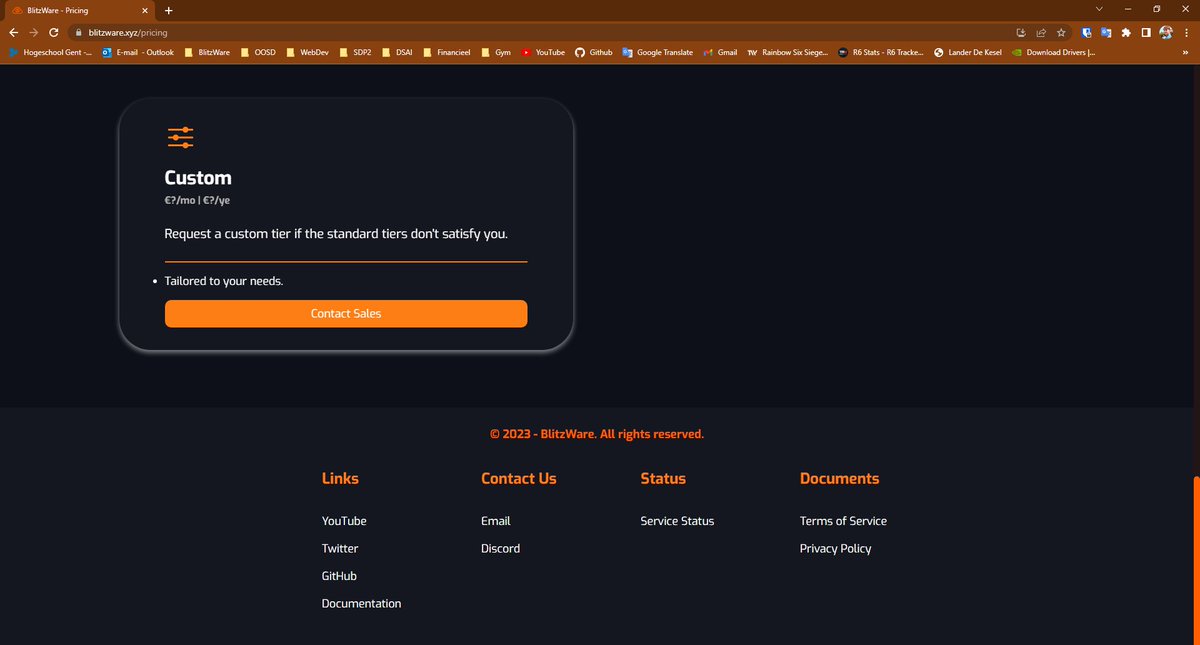
Task: Share this page using the share icon
Action: (x=1041, y=32)
